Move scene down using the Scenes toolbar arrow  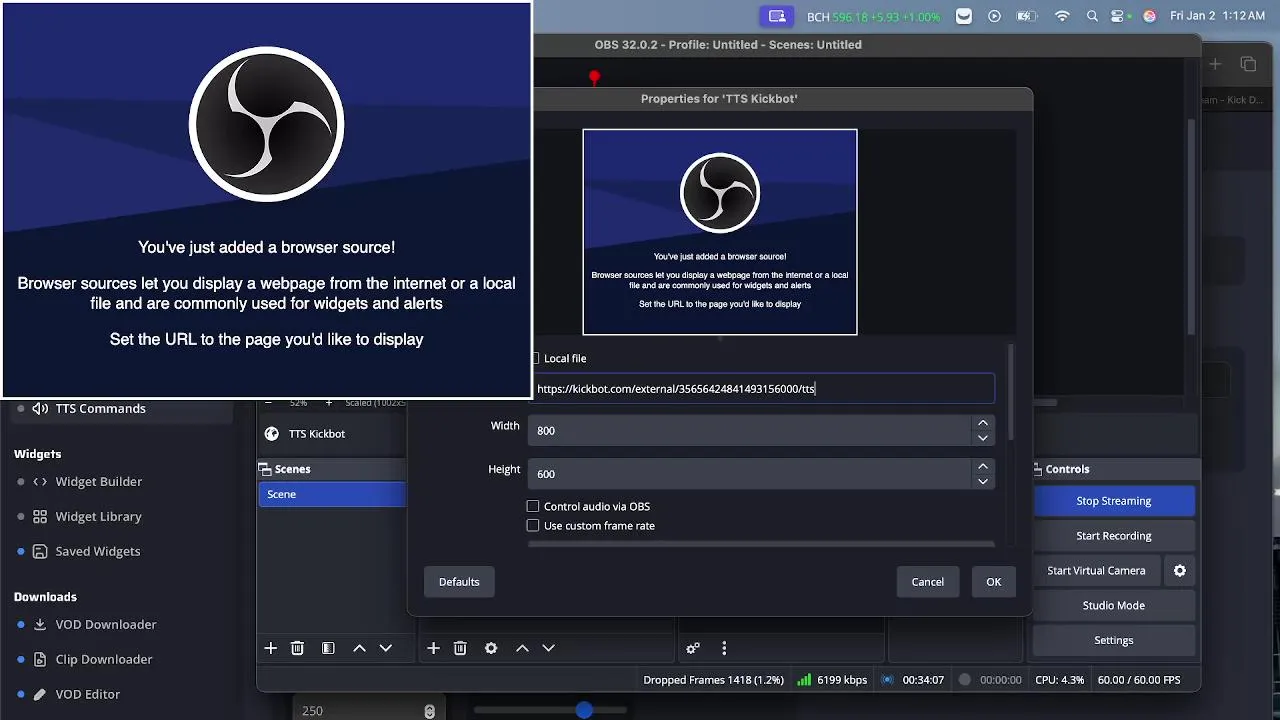386,648
